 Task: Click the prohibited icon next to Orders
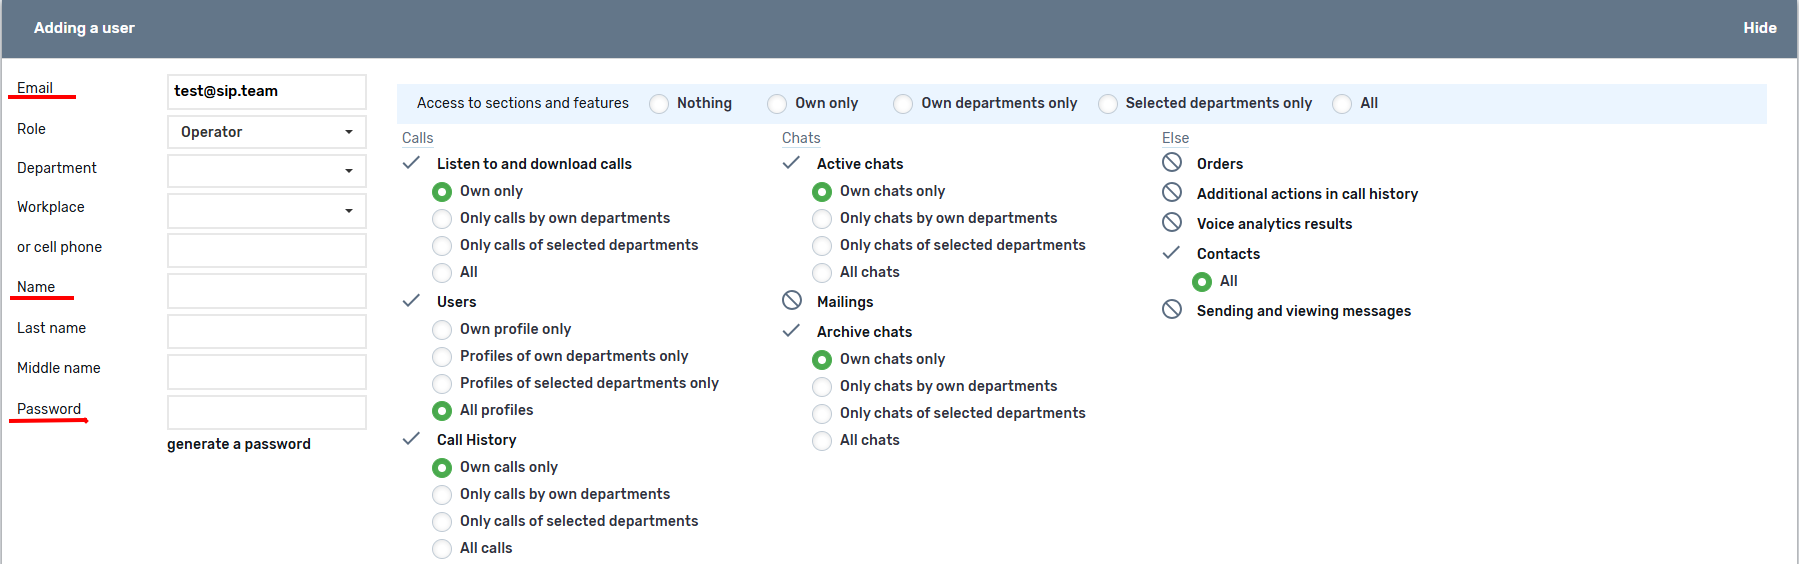1172,163
